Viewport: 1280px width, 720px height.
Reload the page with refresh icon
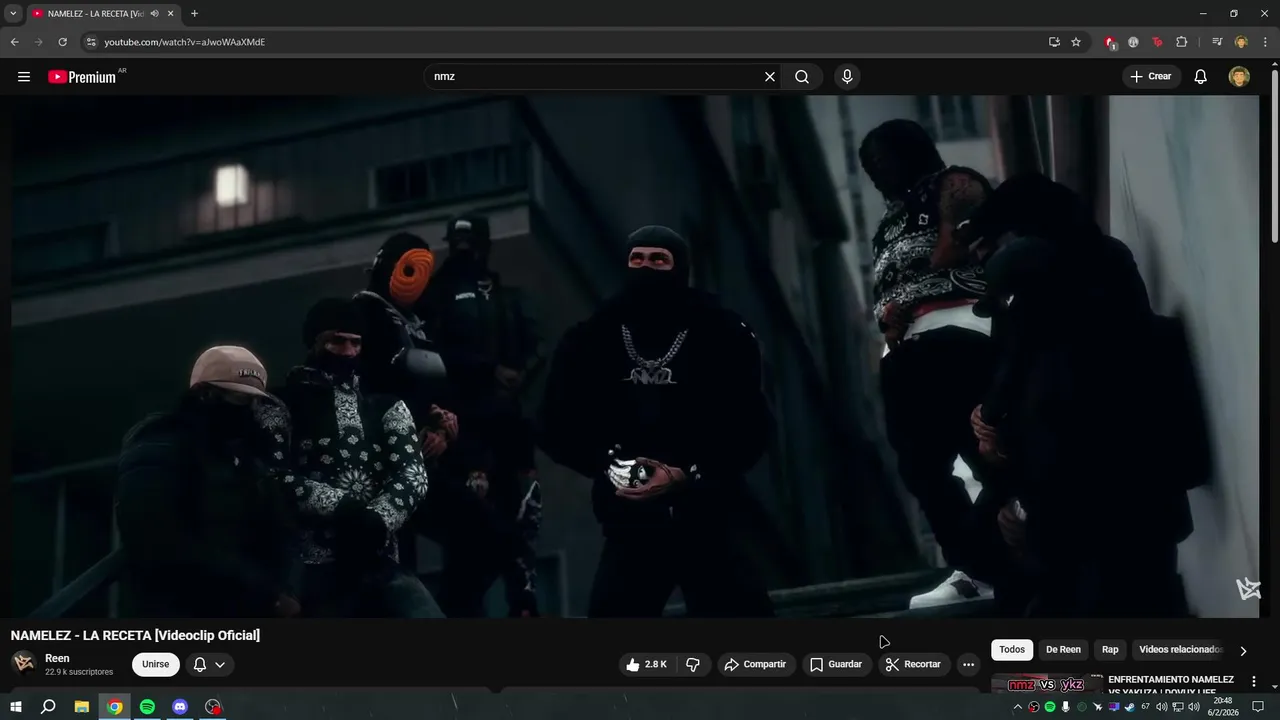(x=62, y=42)
